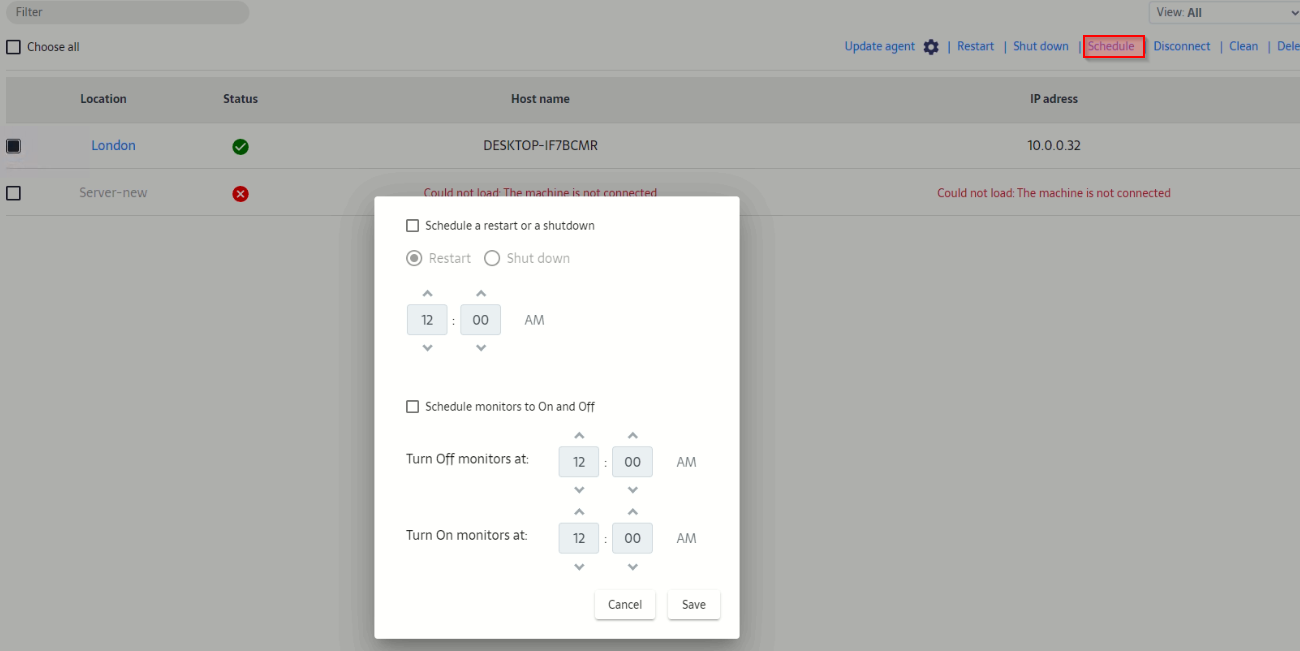1300x651 pixels.
Task: Decrease Turn Off monitors minutes arrow
Action: tap(632, 490)
